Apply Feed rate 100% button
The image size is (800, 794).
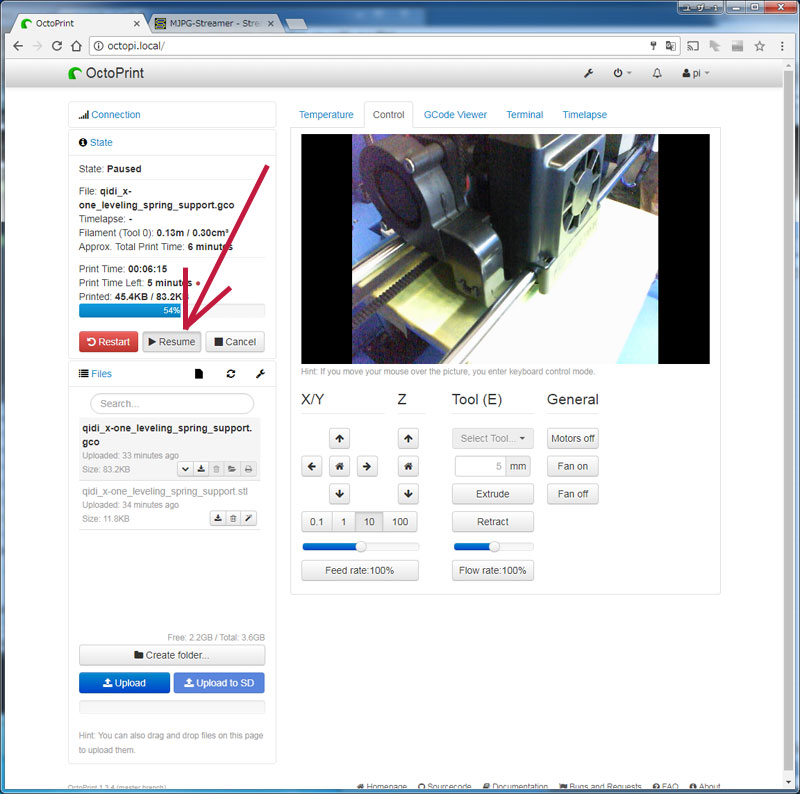point(360,570)
